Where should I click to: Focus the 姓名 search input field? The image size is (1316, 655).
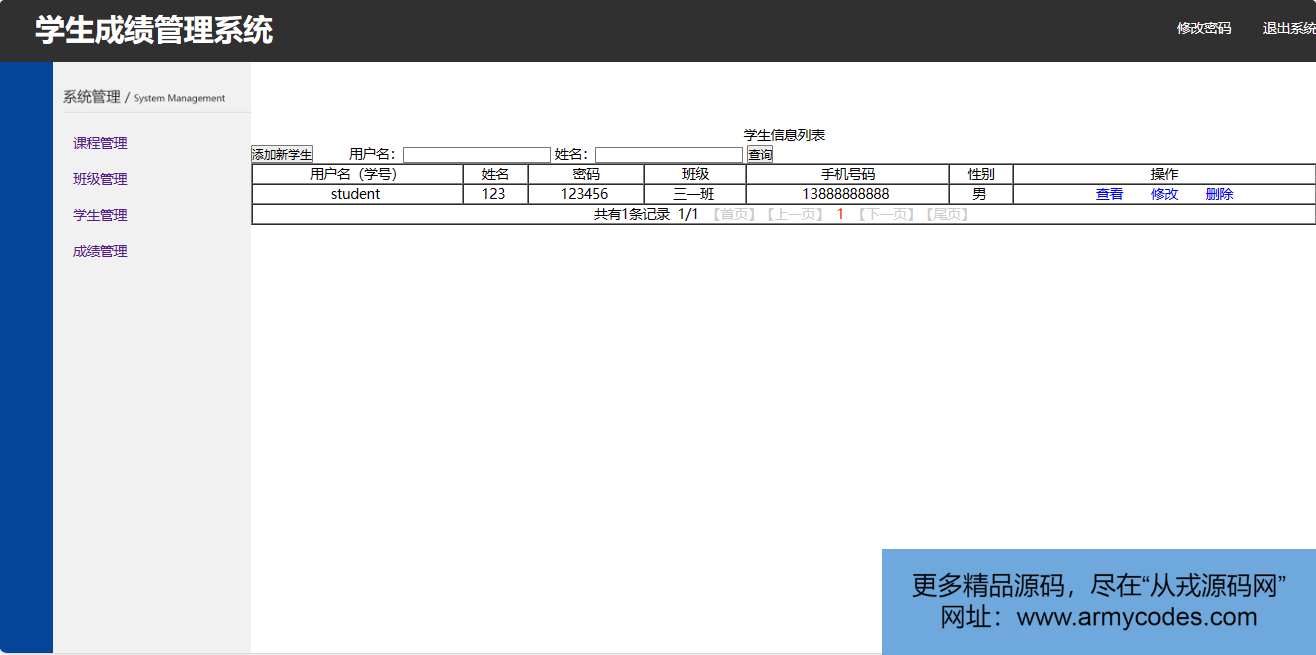669,155
